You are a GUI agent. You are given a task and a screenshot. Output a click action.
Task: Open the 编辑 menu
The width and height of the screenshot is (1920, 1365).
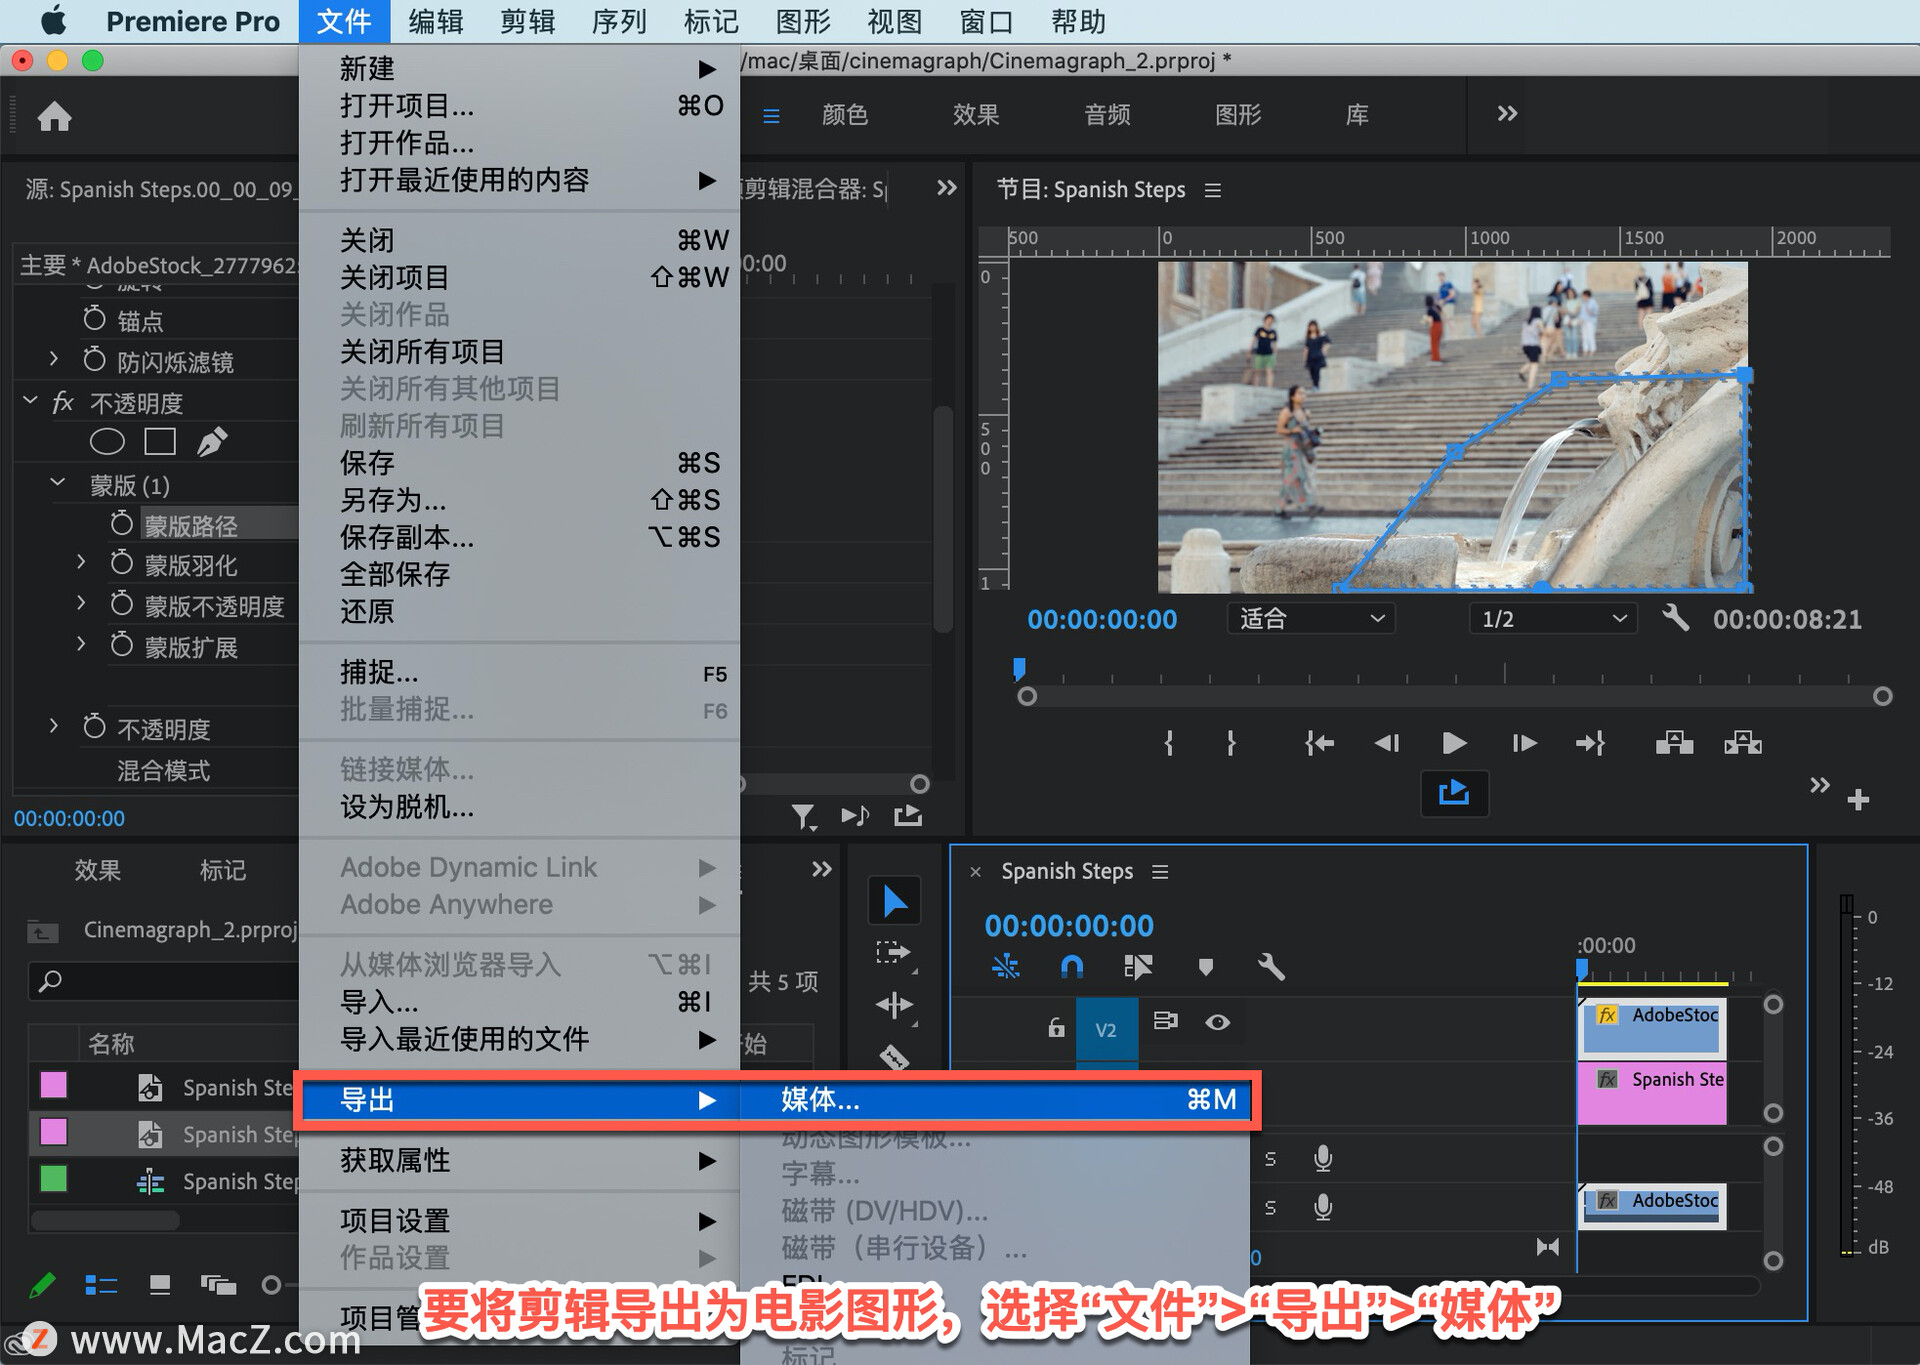click(x=435, y=21)
